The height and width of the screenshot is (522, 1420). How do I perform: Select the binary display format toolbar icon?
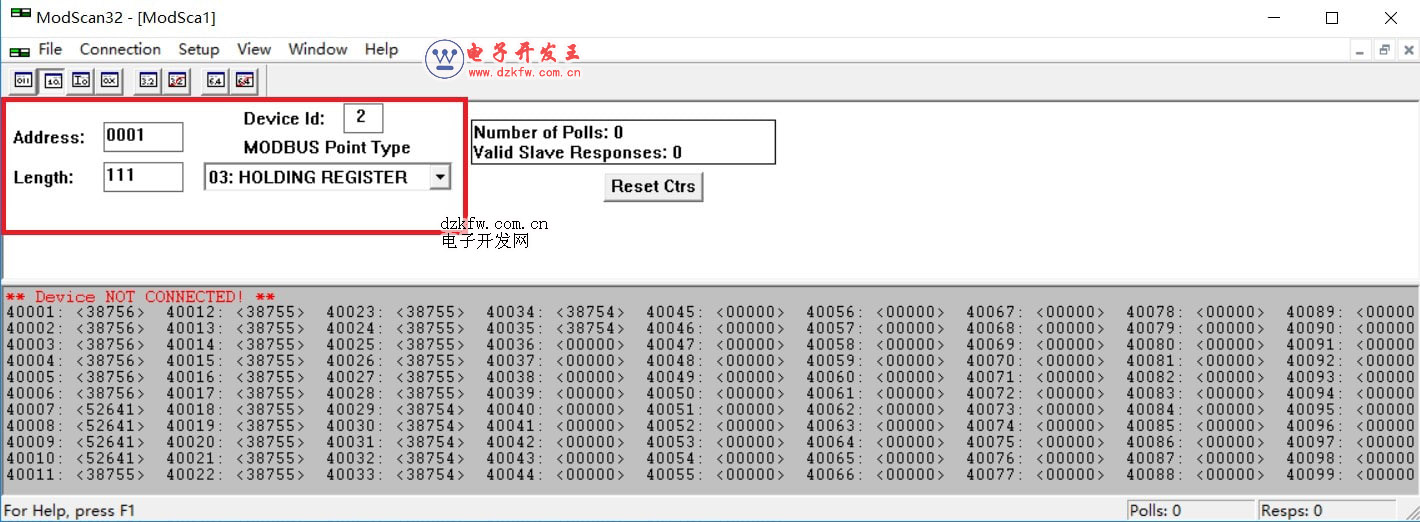(23, 80)
